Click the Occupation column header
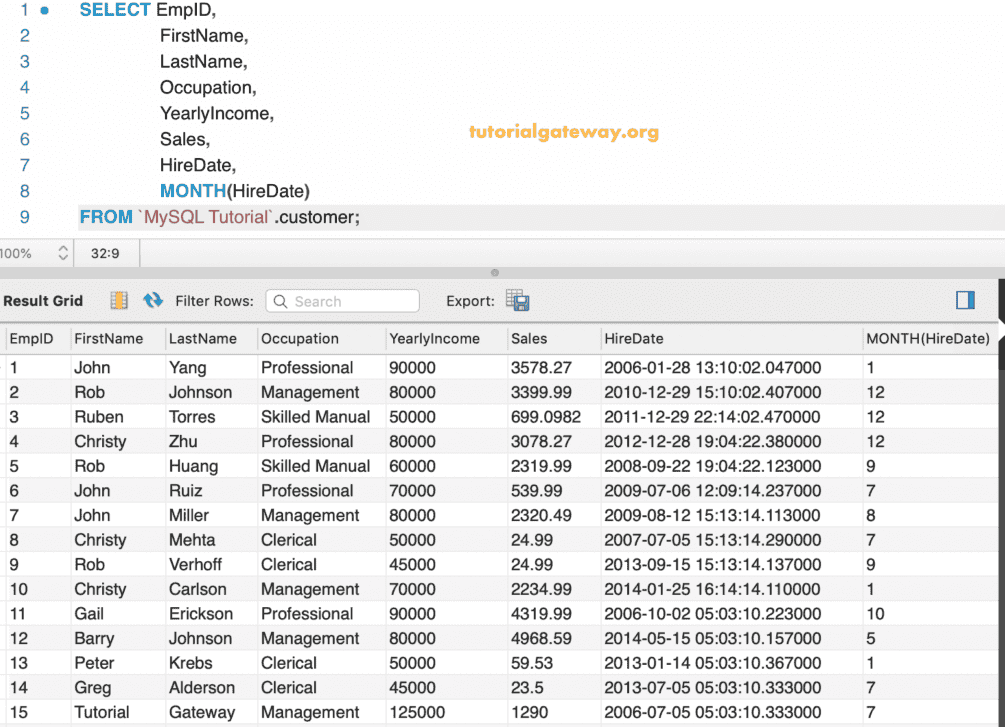Image resolution: width=1005 pixels, height=727 pixels. point(300,339)
